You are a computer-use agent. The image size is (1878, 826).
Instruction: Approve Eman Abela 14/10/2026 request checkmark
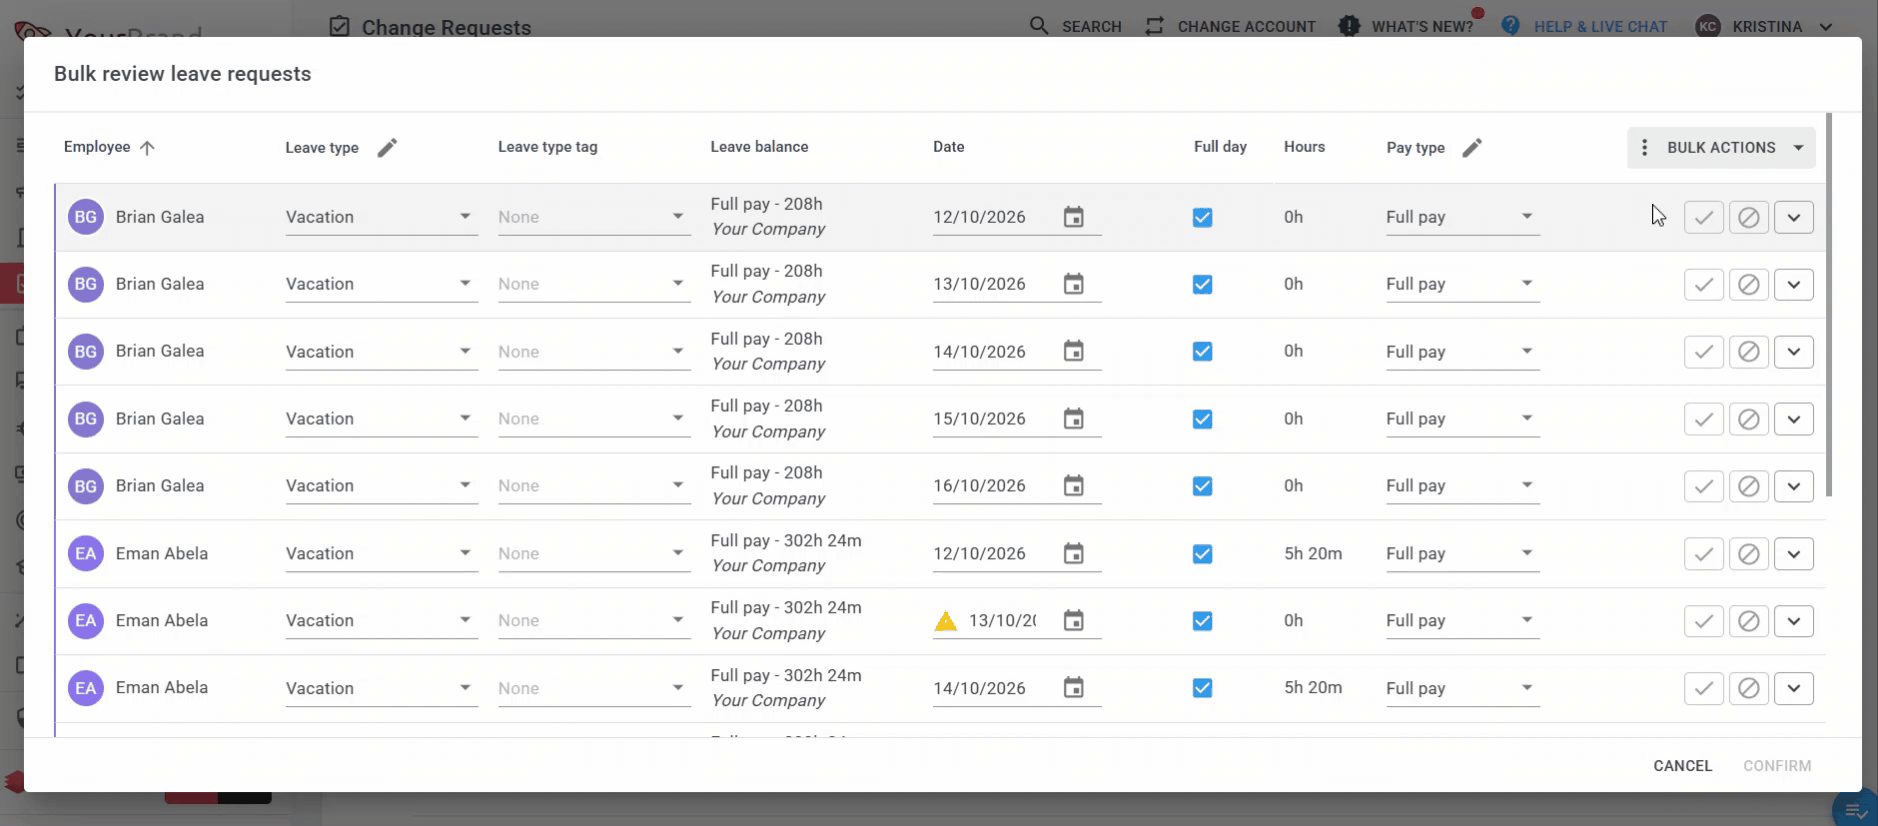coord(1703,688)
